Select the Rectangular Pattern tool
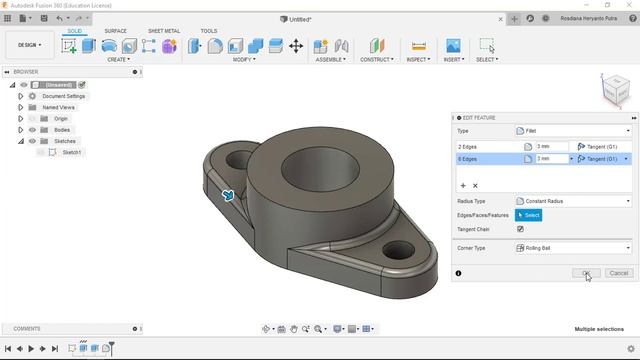Viewport: 640px width, 360px height. point(149,46)
